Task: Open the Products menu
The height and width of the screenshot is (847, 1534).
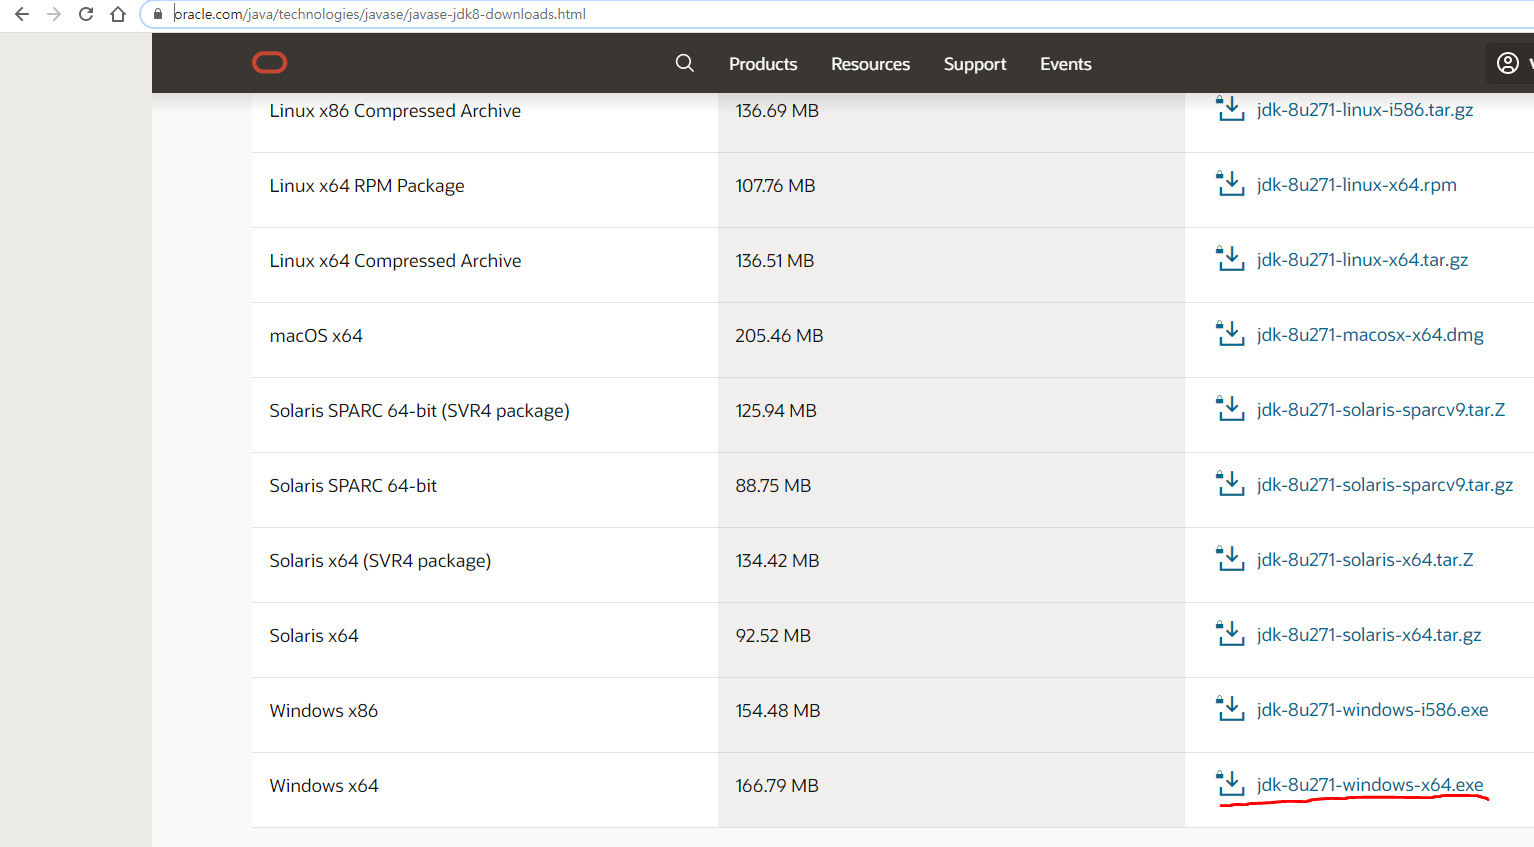Action: [x=763, y=64]
